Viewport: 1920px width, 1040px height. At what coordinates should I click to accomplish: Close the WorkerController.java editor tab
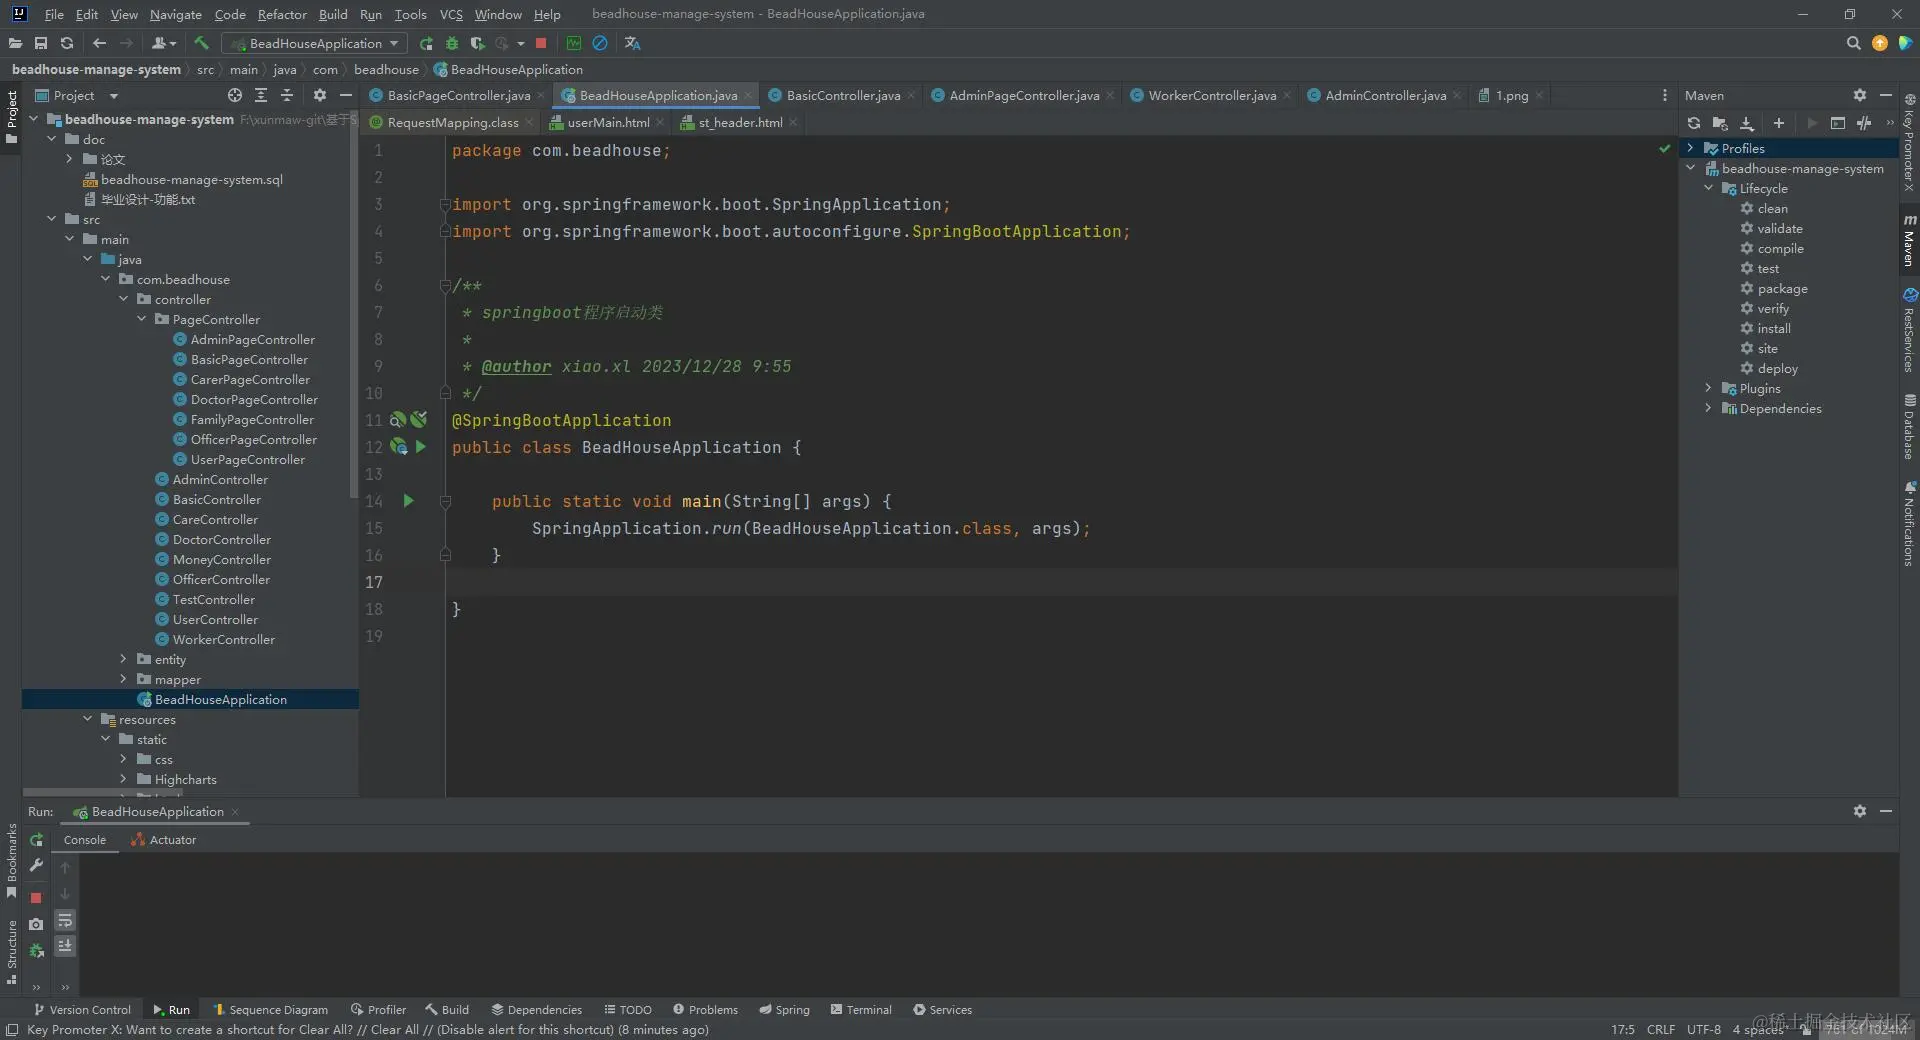pyautogui.click(x=1287, y=96)
